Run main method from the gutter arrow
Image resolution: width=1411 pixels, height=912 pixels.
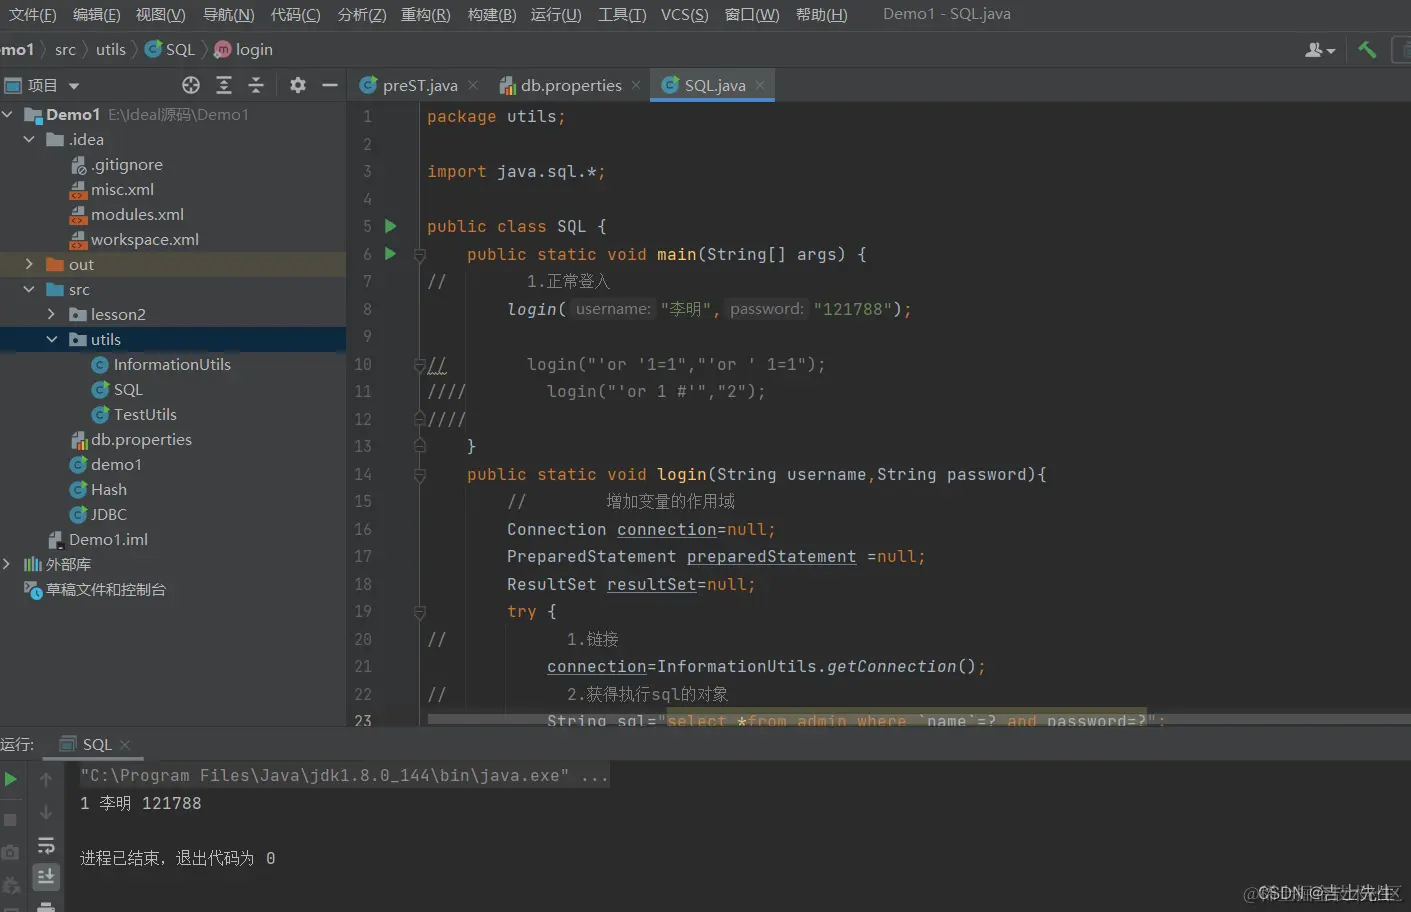point(391,253)
